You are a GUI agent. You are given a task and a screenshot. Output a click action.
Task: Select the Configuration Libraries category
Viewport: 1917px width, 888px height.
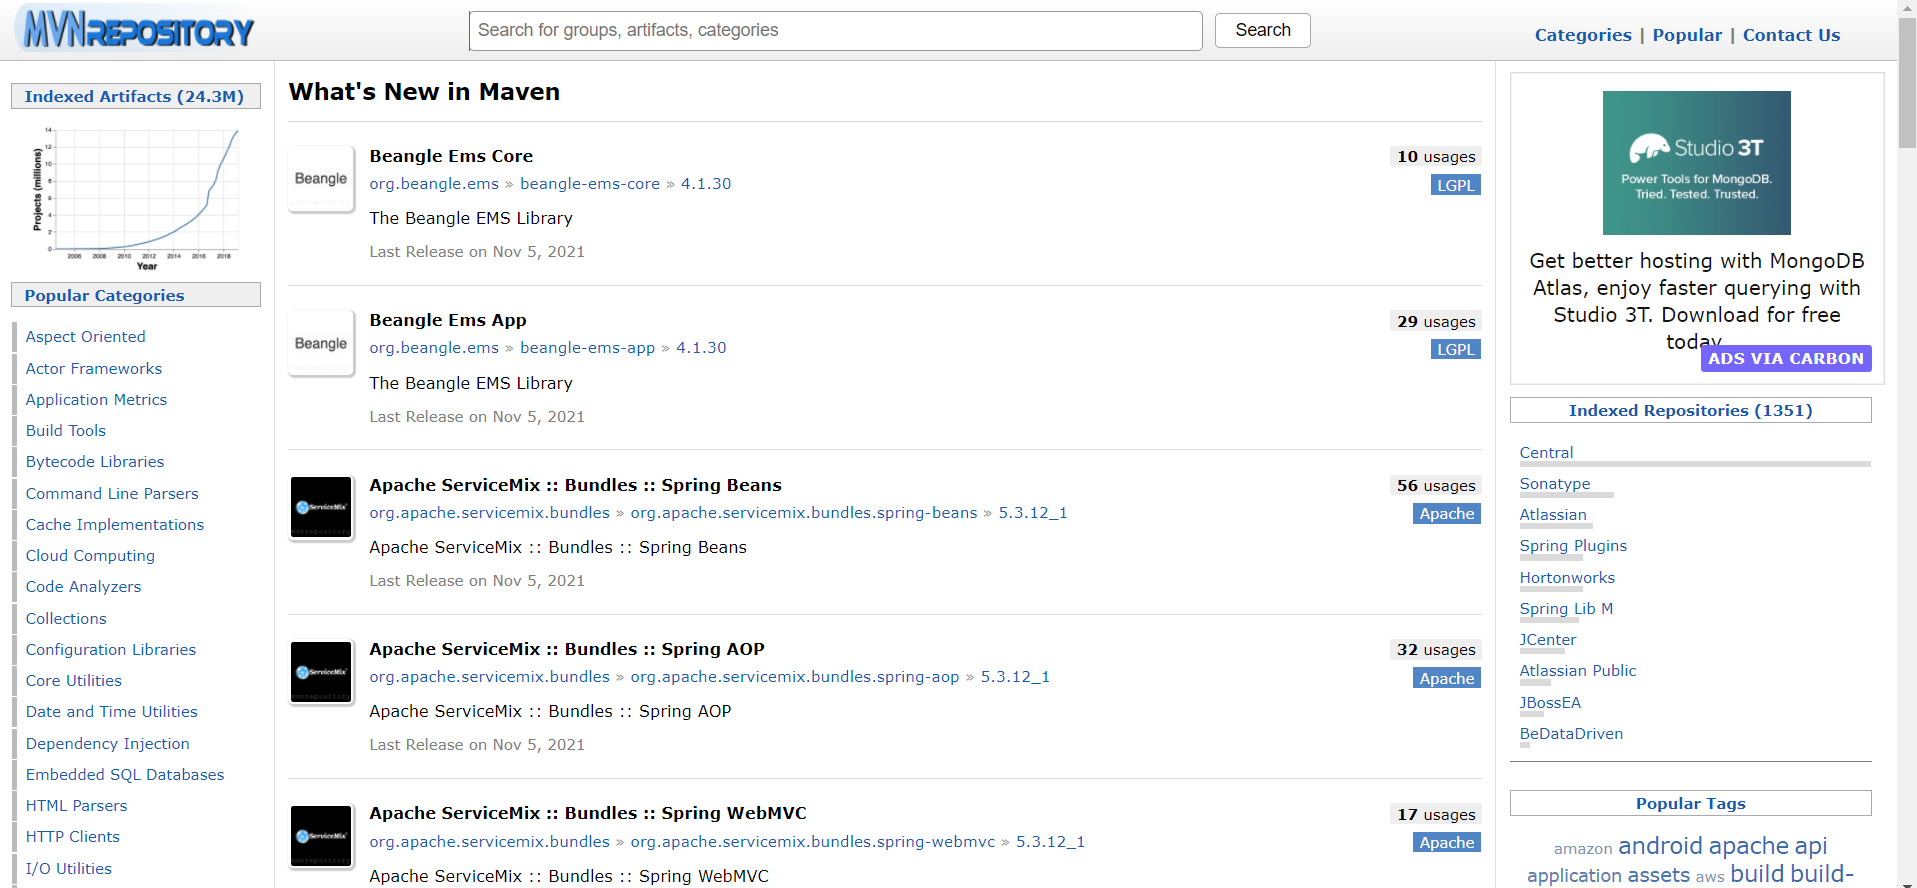tap(111, 650)
